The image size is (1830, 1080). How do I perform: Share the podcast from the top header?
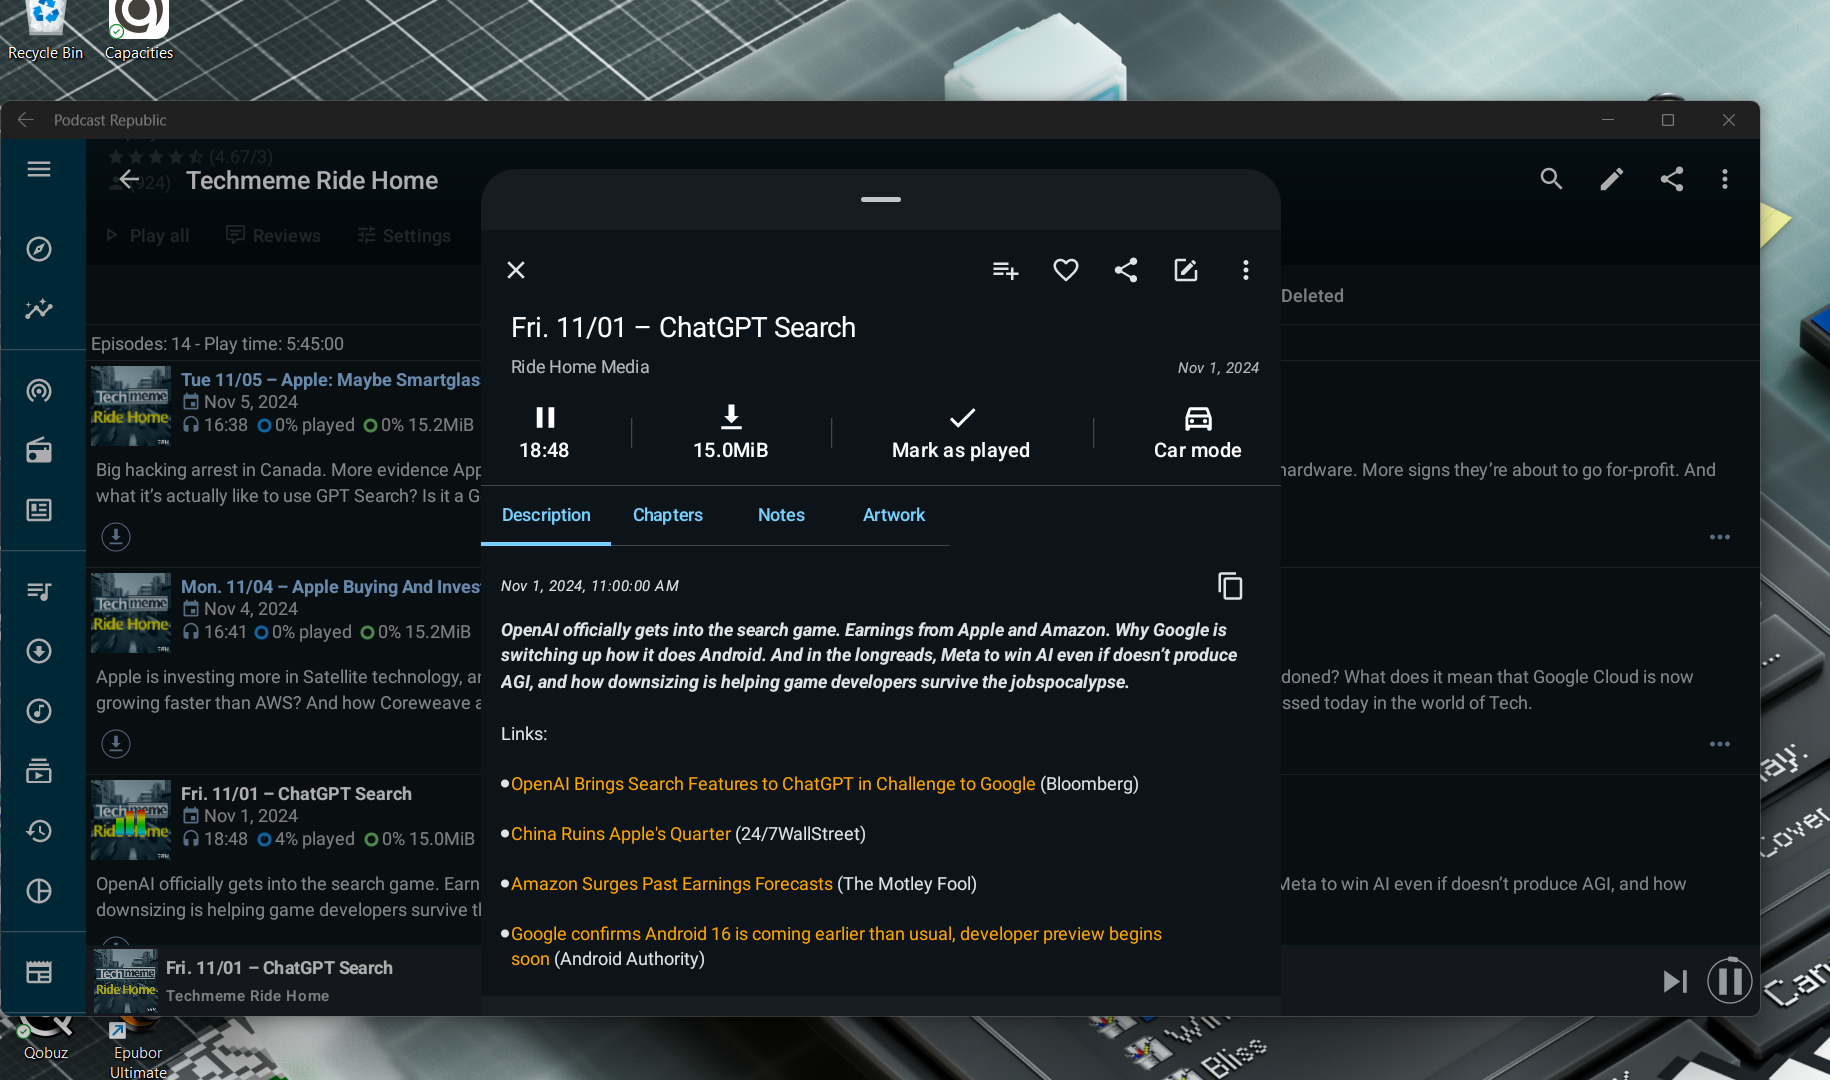click(1672, 179)
